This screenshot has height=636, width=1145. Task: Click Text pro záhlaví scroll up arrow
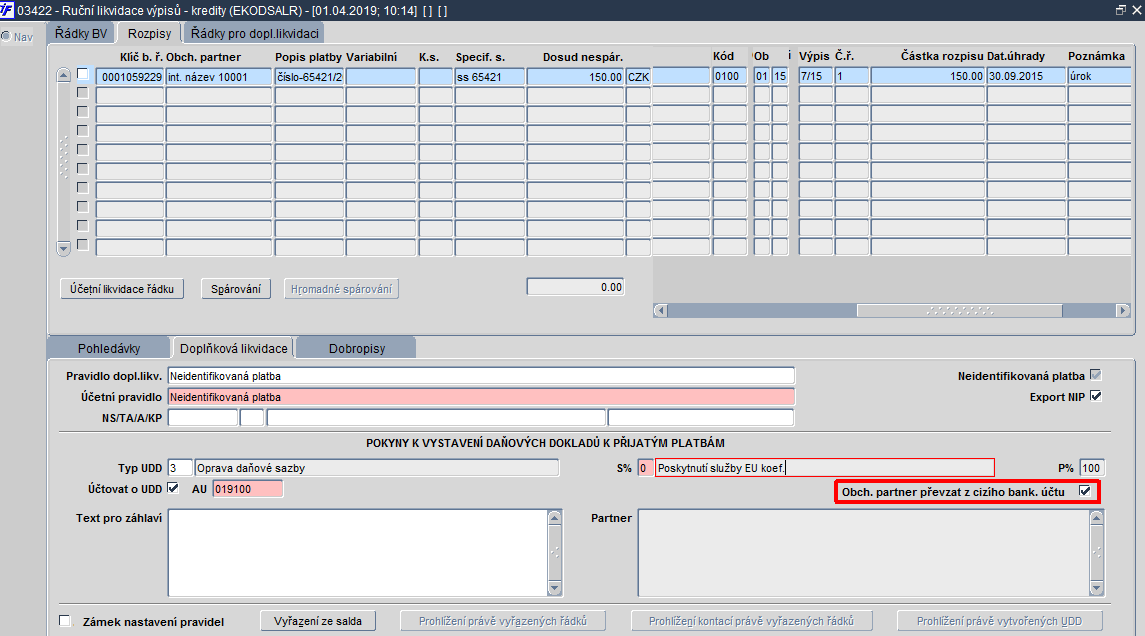tap(554, 518)
